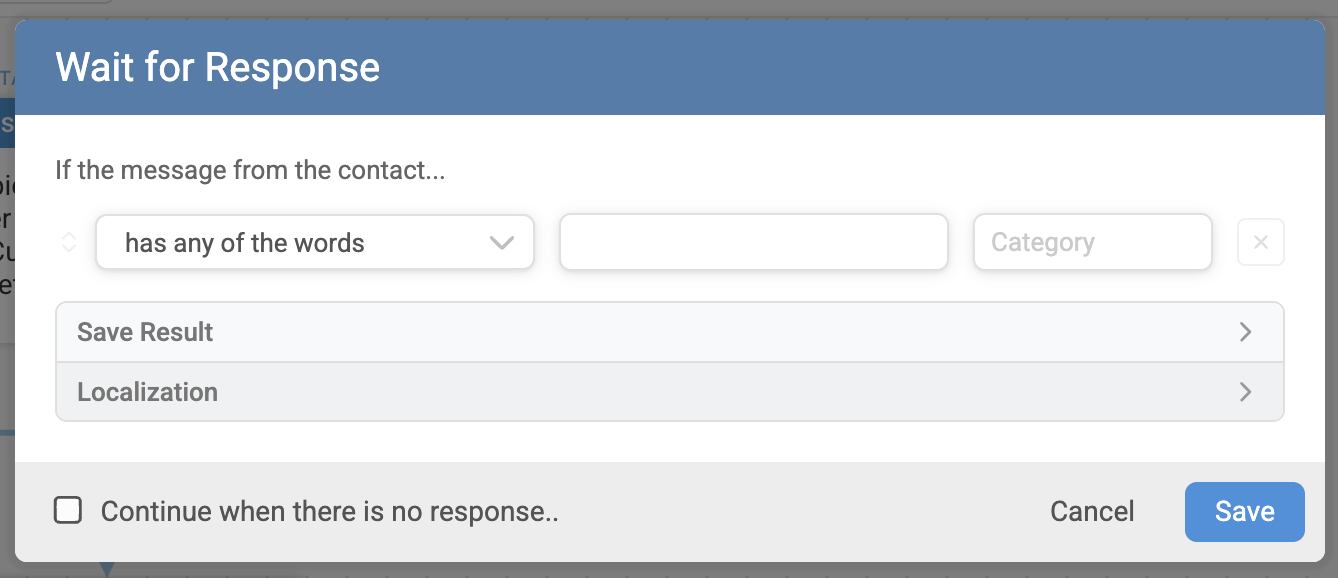Focus the Category input field
The height and width of the screenshot is (578, 1338).
pyautogui.click(x=1093, y=242)
